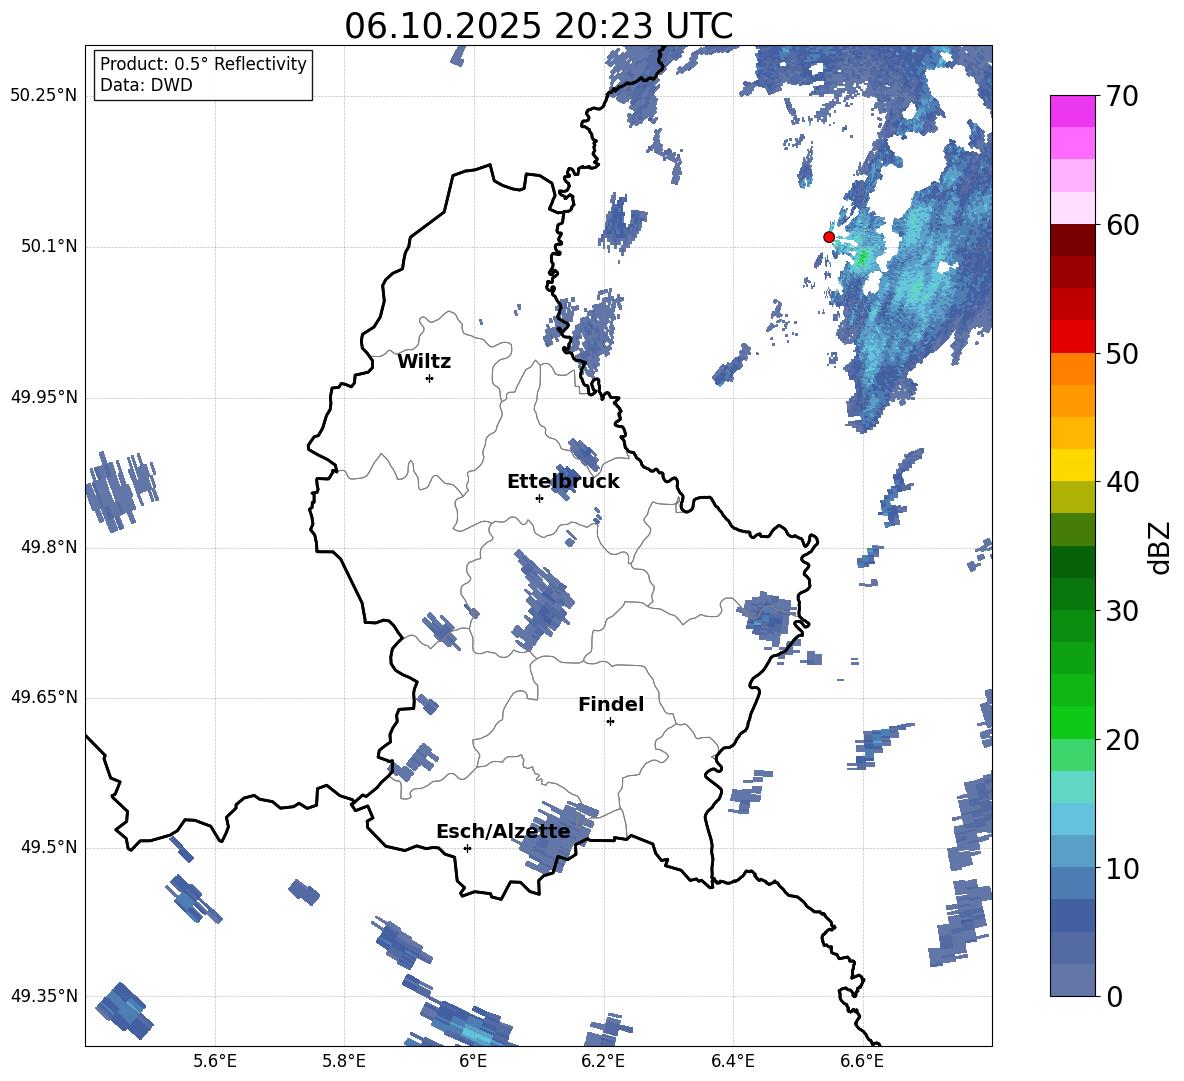
Task: Click the 6°E longitude label
Action: [473, 1061]
